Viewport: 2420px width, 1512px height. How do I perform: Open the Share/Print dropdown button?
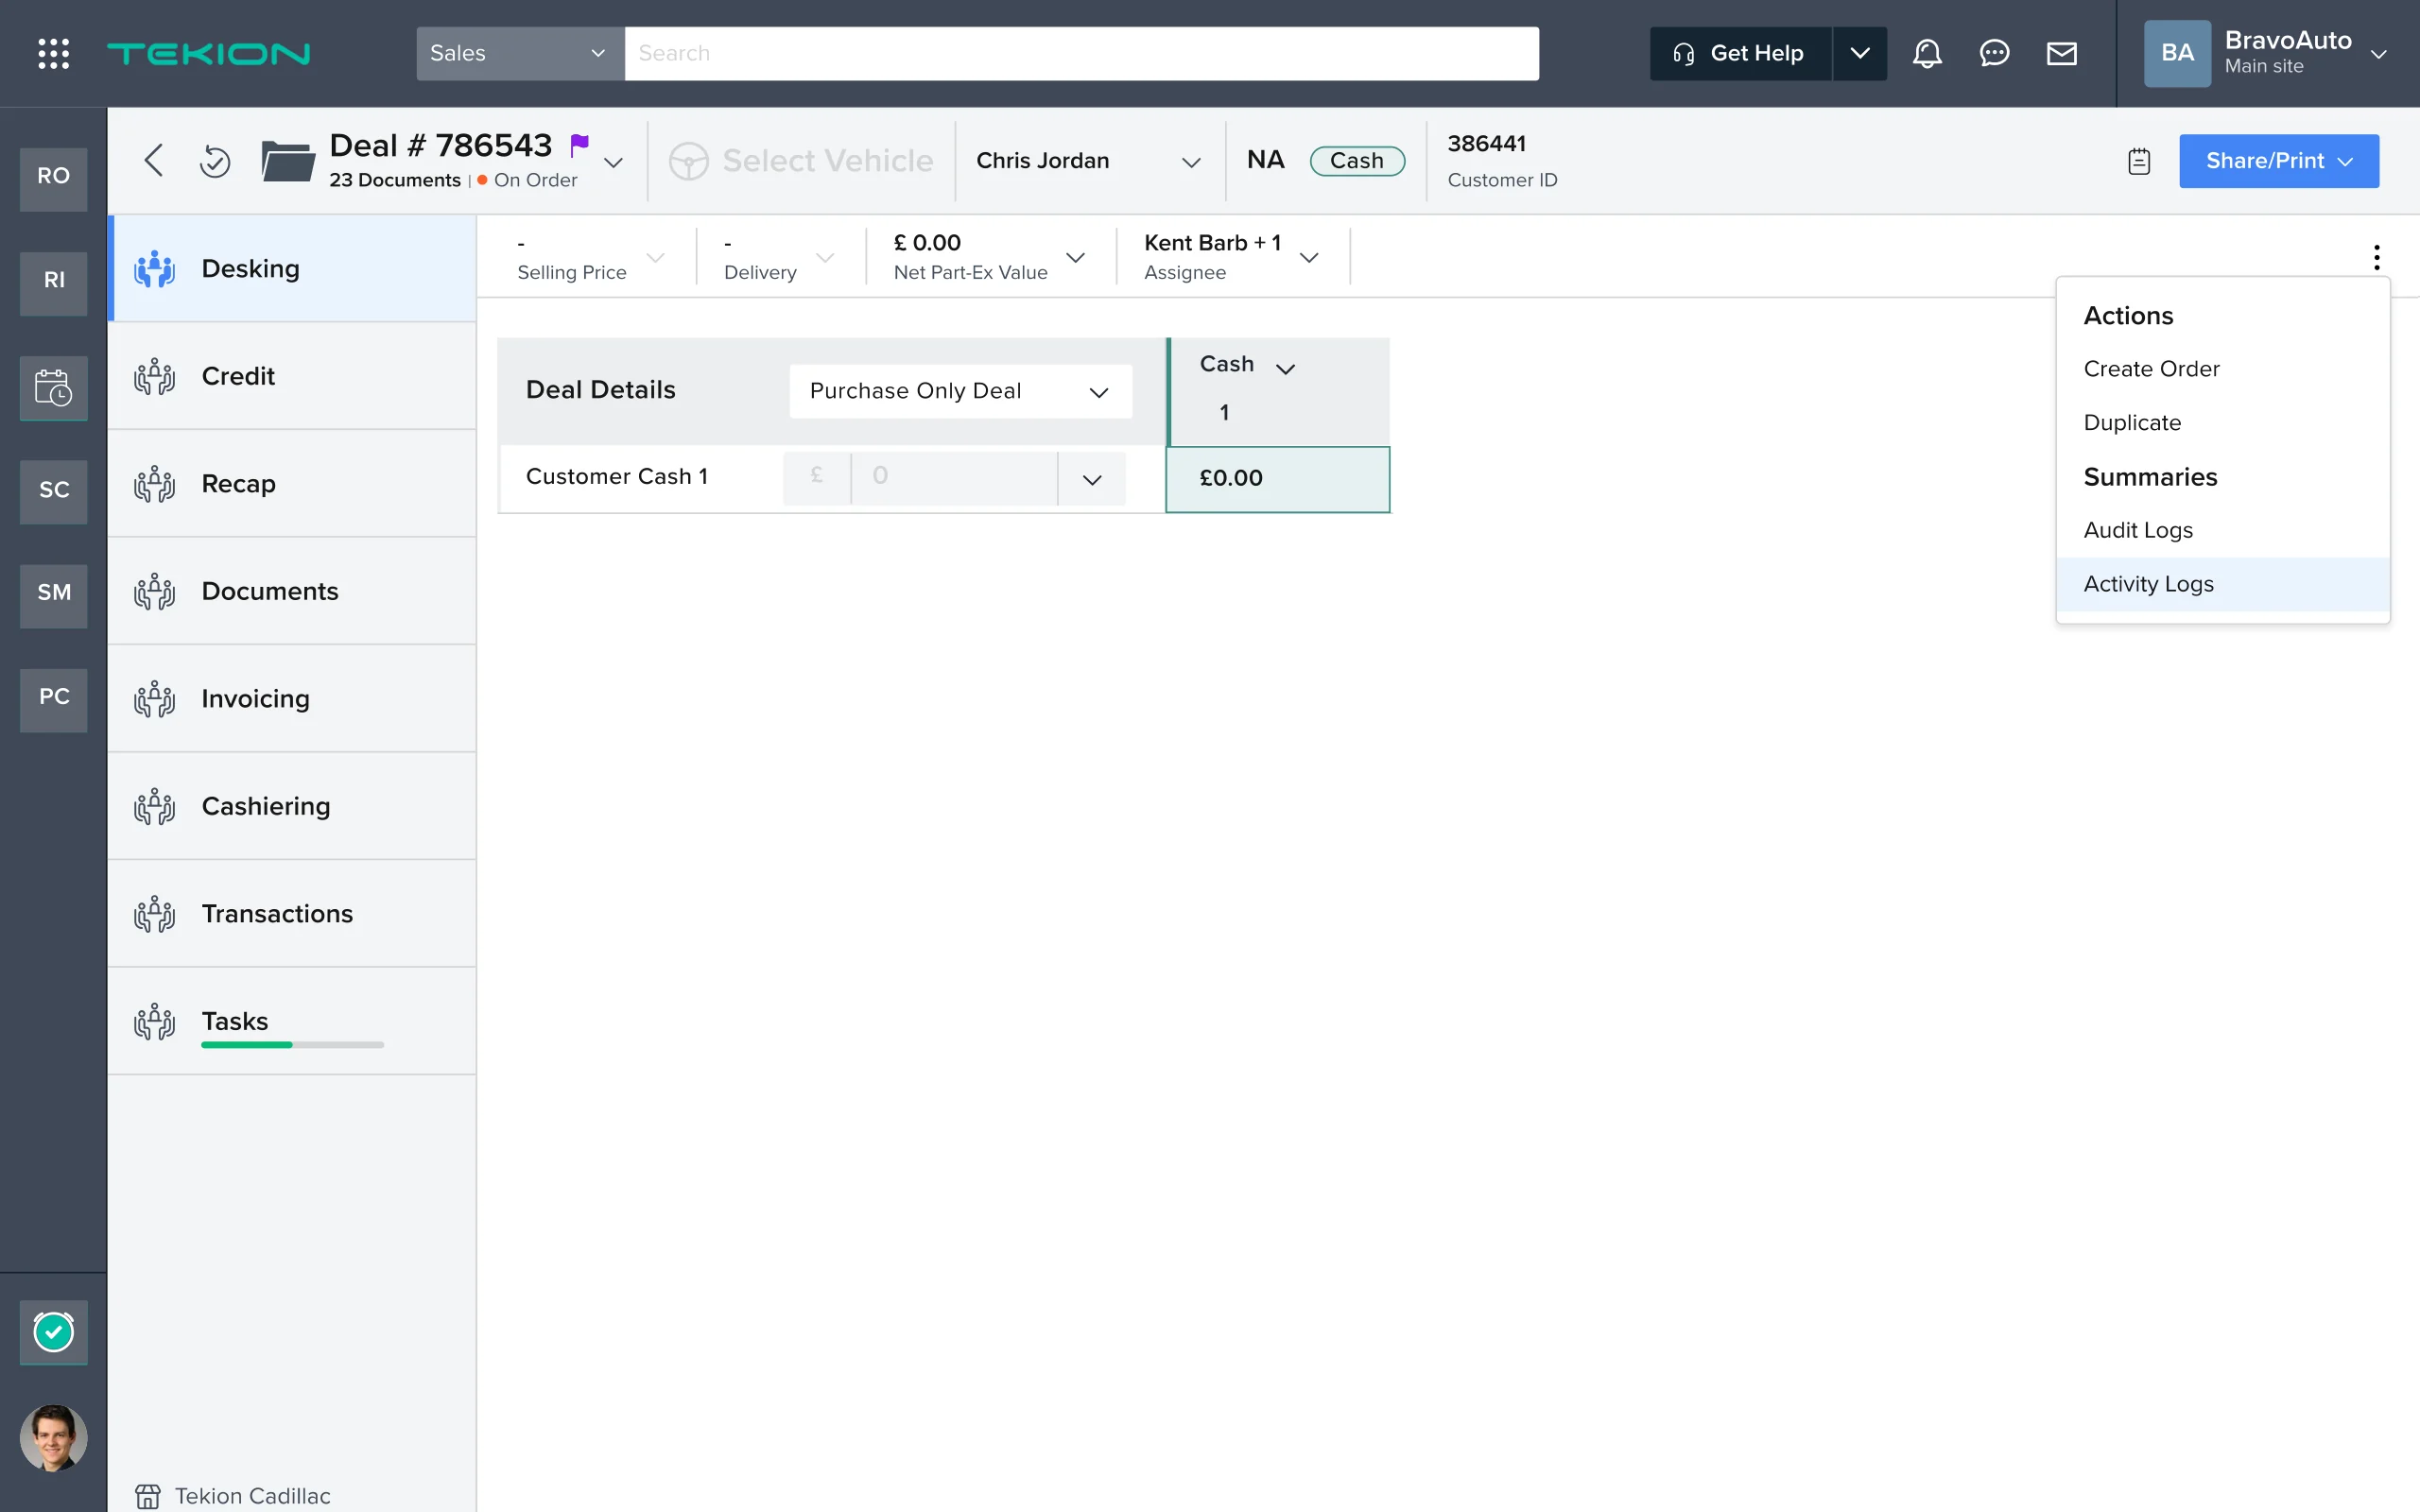point(2278,161)
